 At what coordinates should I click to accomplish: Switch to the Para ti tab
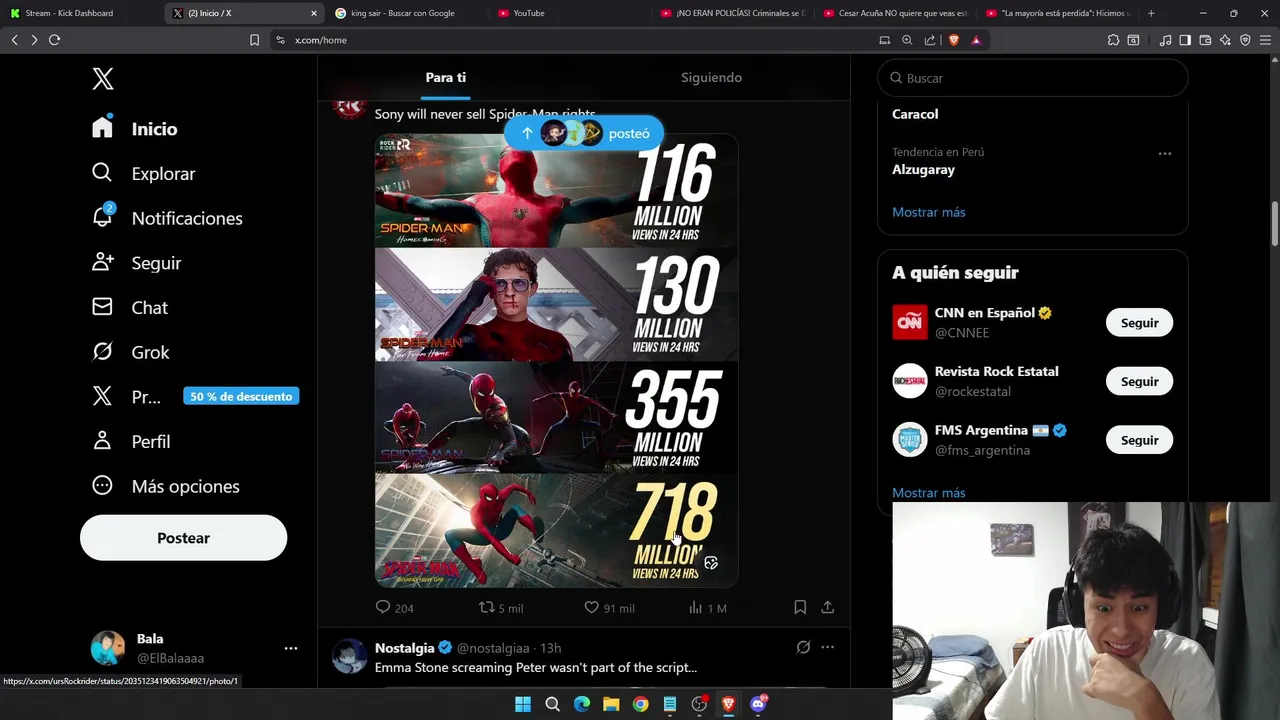(x=445, y=77)
